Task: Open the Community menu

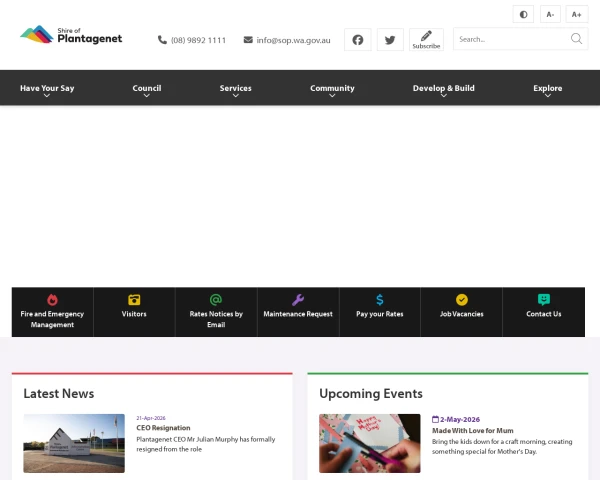Action: click(x=332, y=88)
